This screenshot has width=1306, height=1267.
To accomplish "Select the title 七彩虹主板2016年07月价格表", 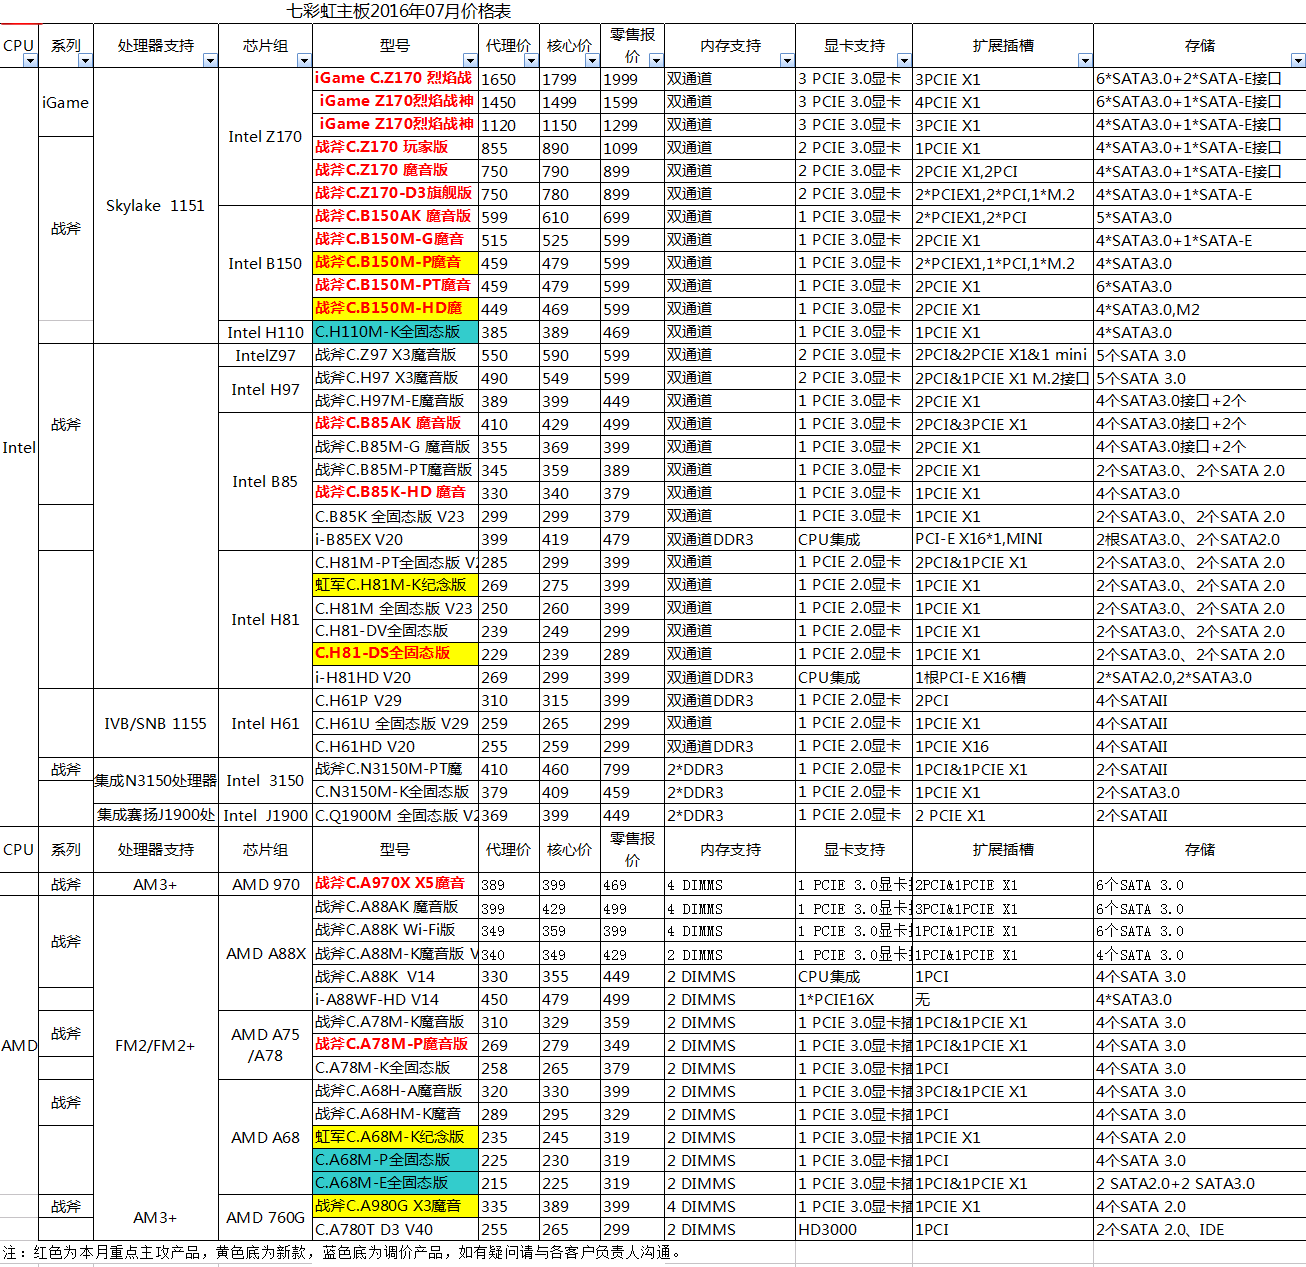I will (x=399, y=11).
